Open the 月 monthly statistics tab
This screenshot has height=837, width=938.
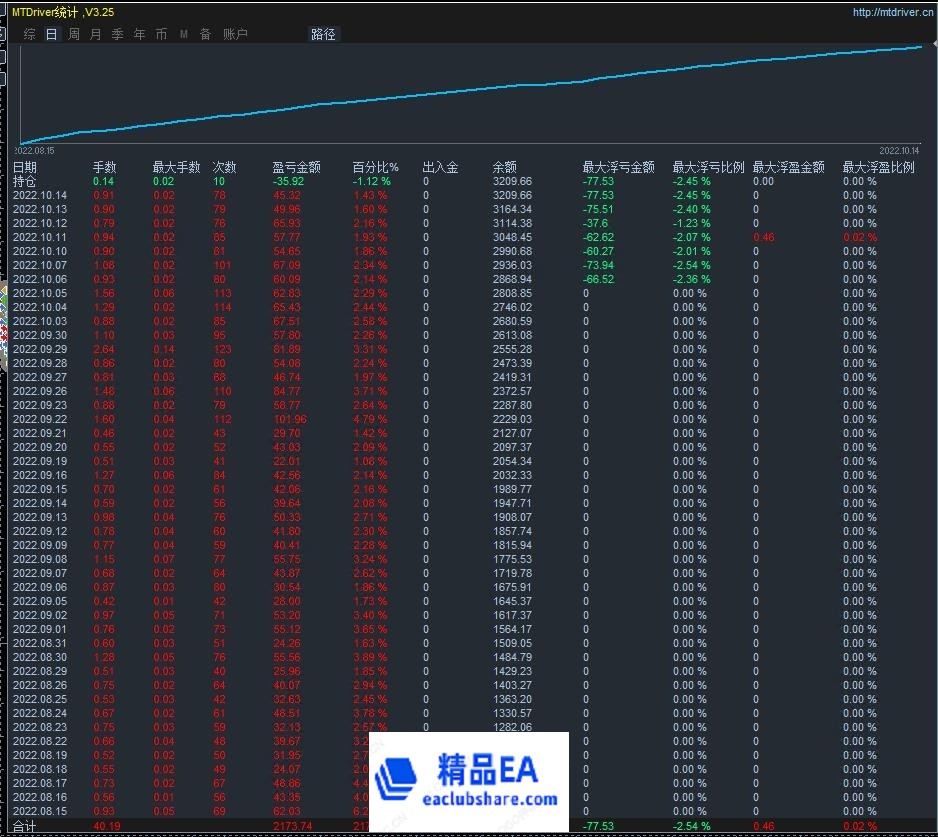tap(95, 34)
